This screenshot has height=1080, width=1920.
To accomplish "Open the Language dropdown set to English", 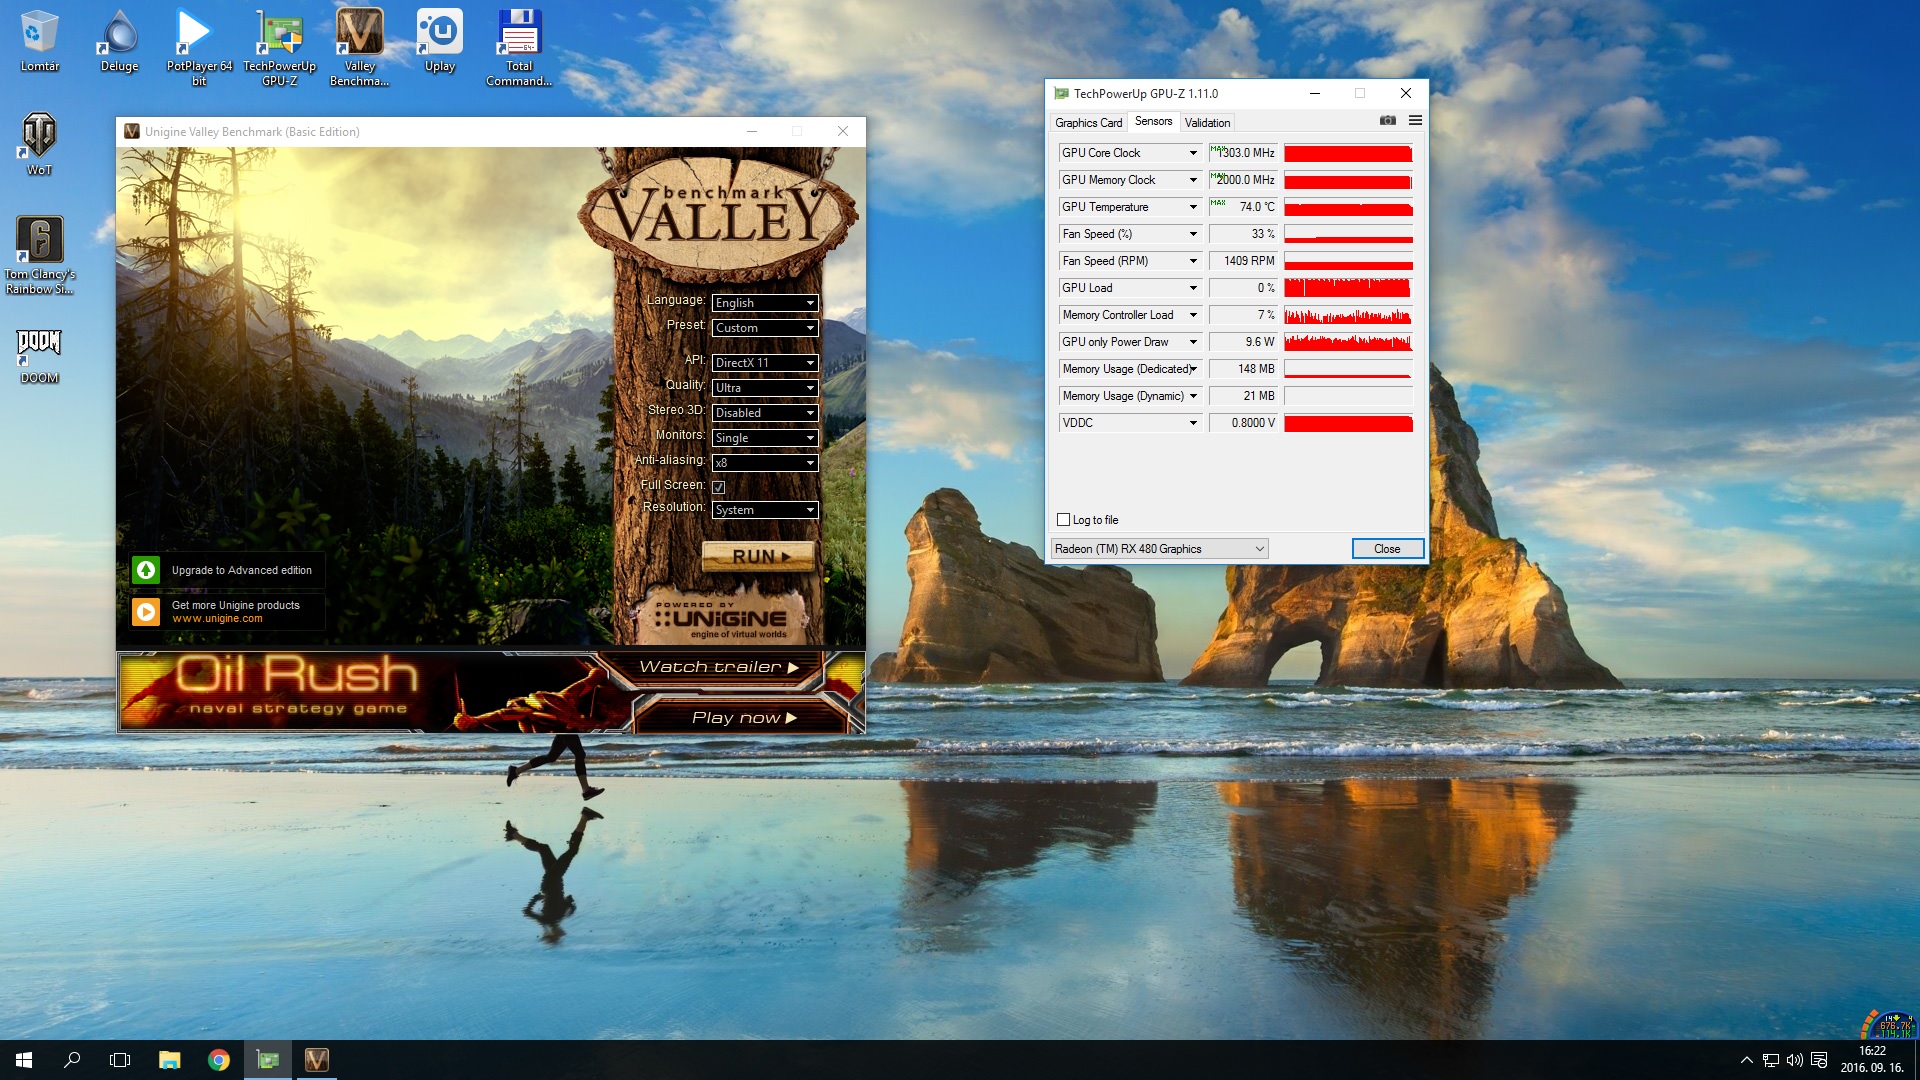I will click(x=765, y=303).
